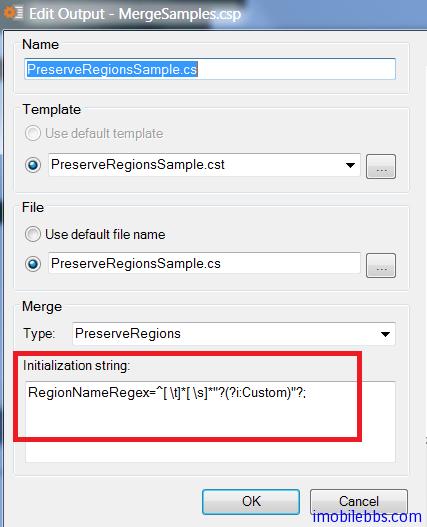The height and width of the screenshot is (527, 427).
Task: Open the template dropdown arrow
Action: tap(350, 165)
